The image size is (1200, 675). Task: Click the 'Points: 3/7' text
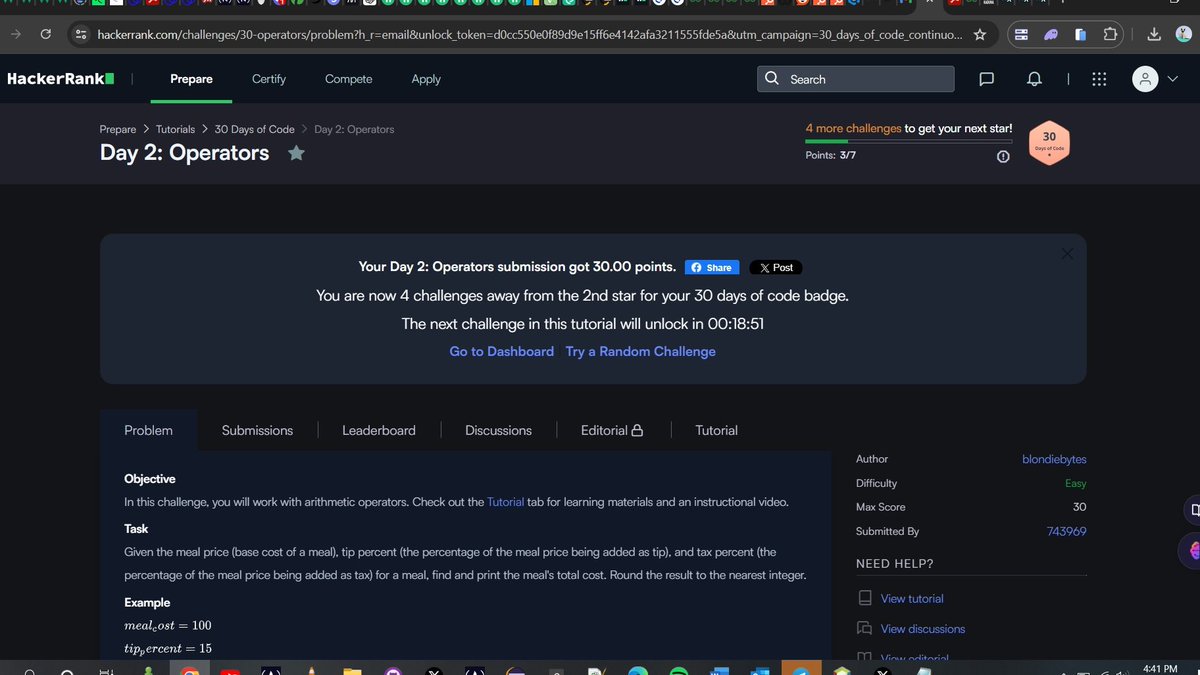pyautogui.click(x=831, y=155)
